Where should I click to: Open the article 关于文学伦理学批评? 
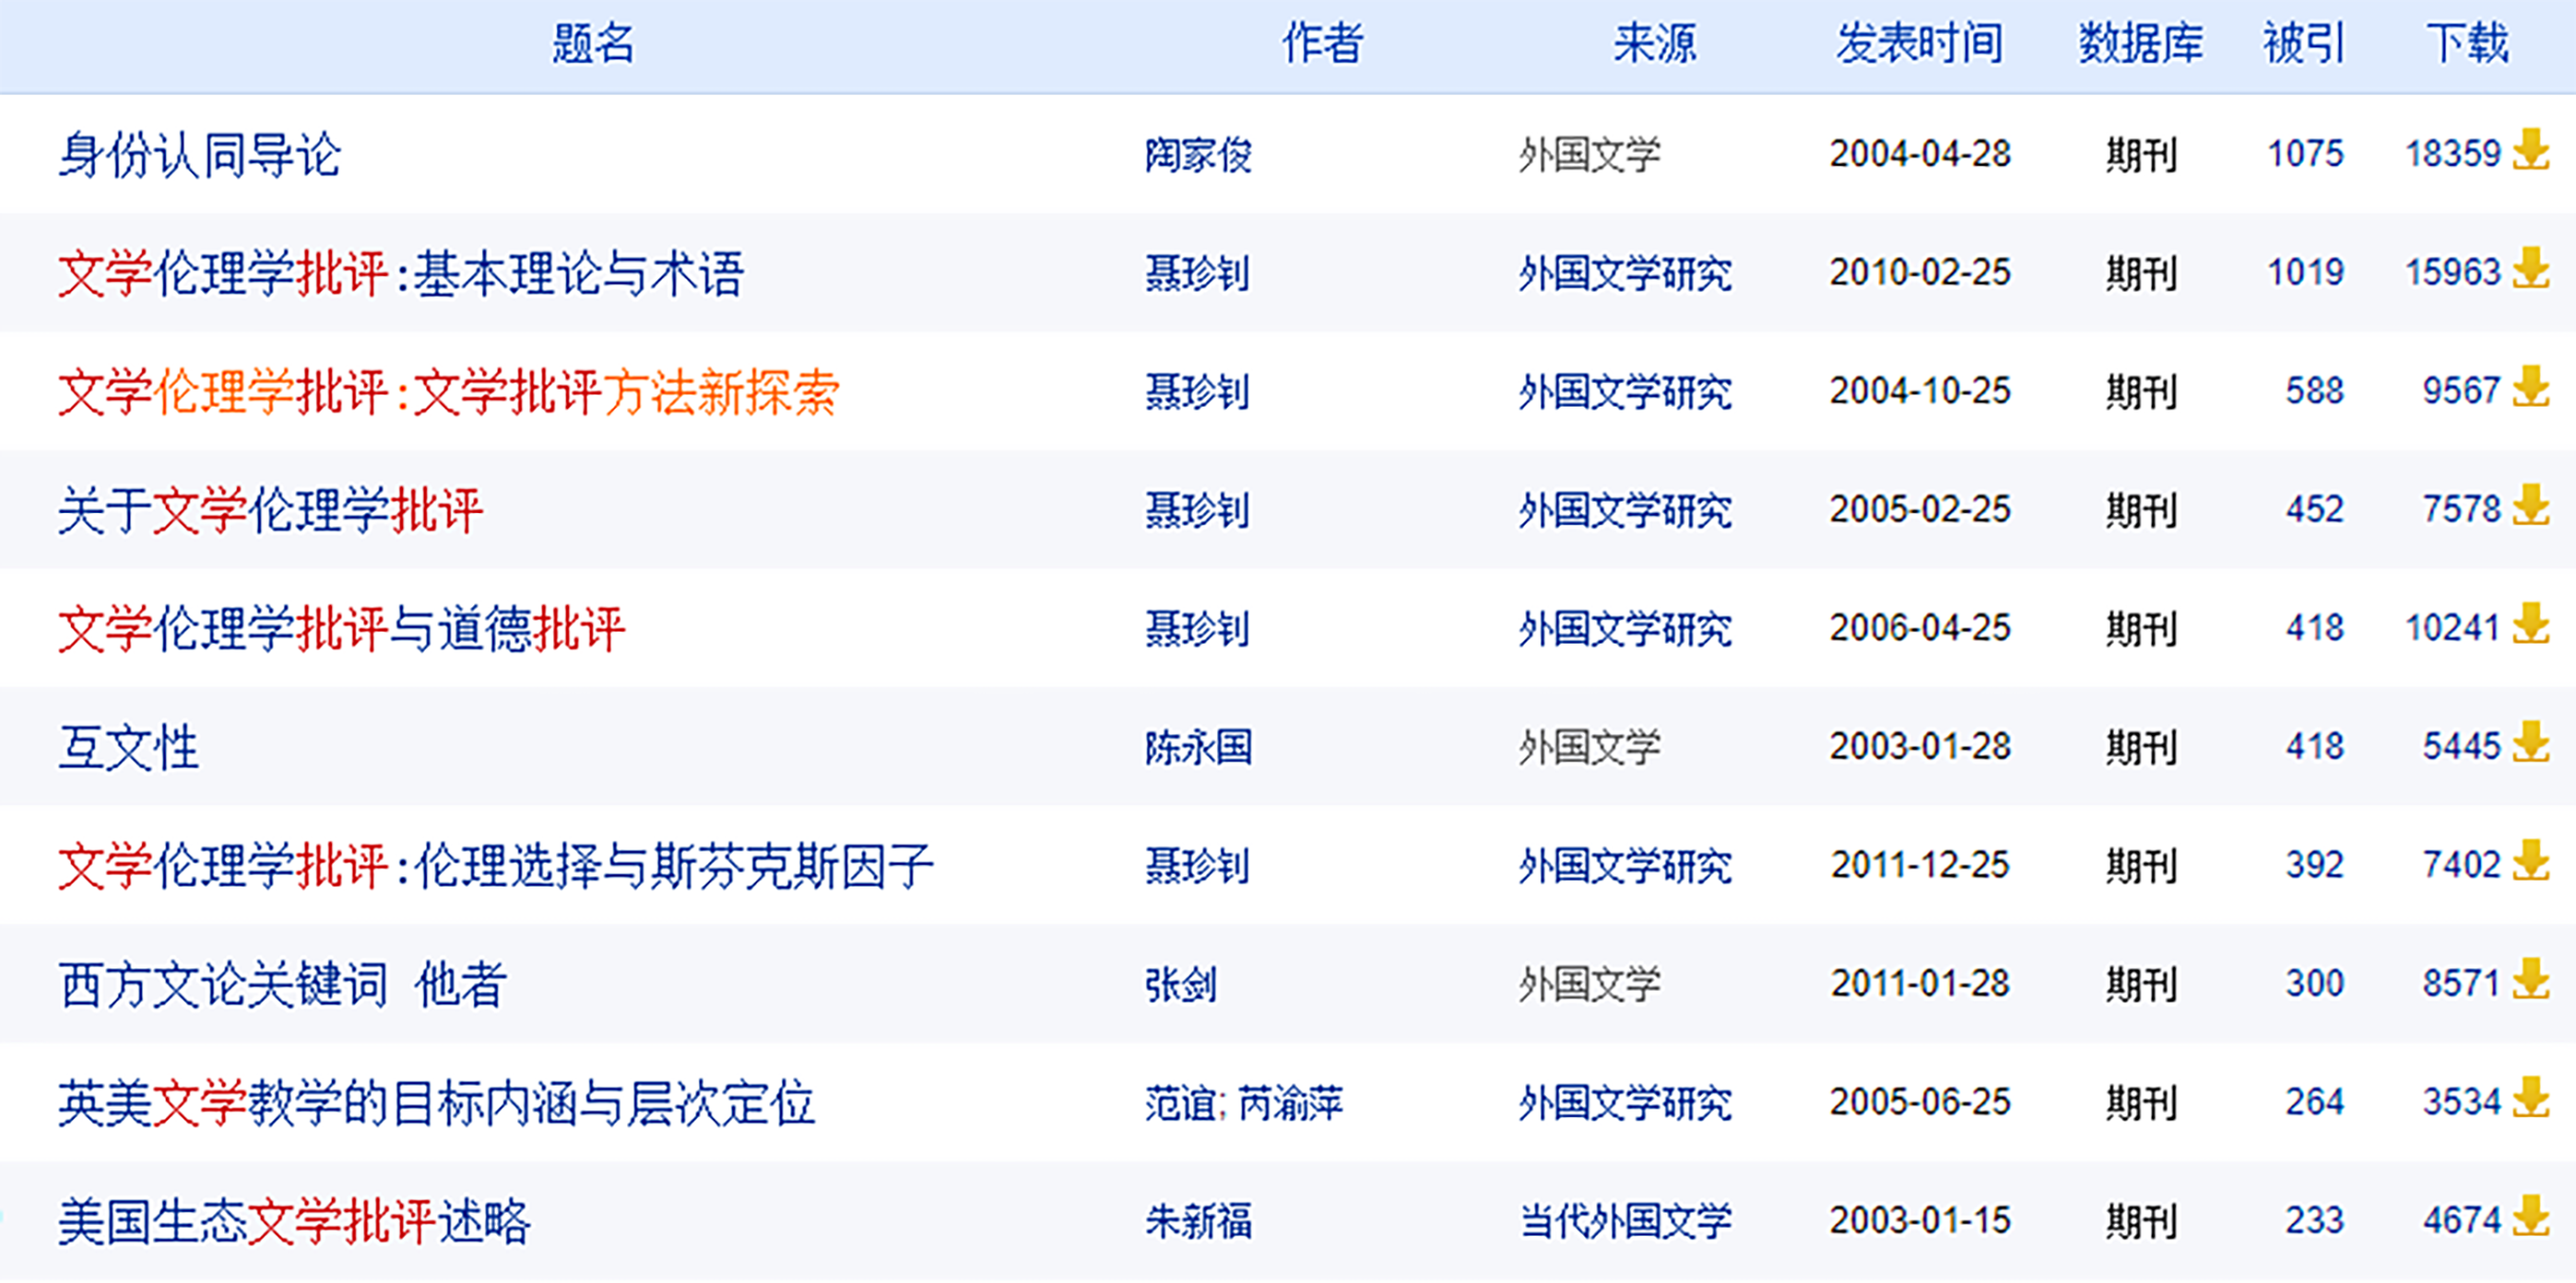270,510
